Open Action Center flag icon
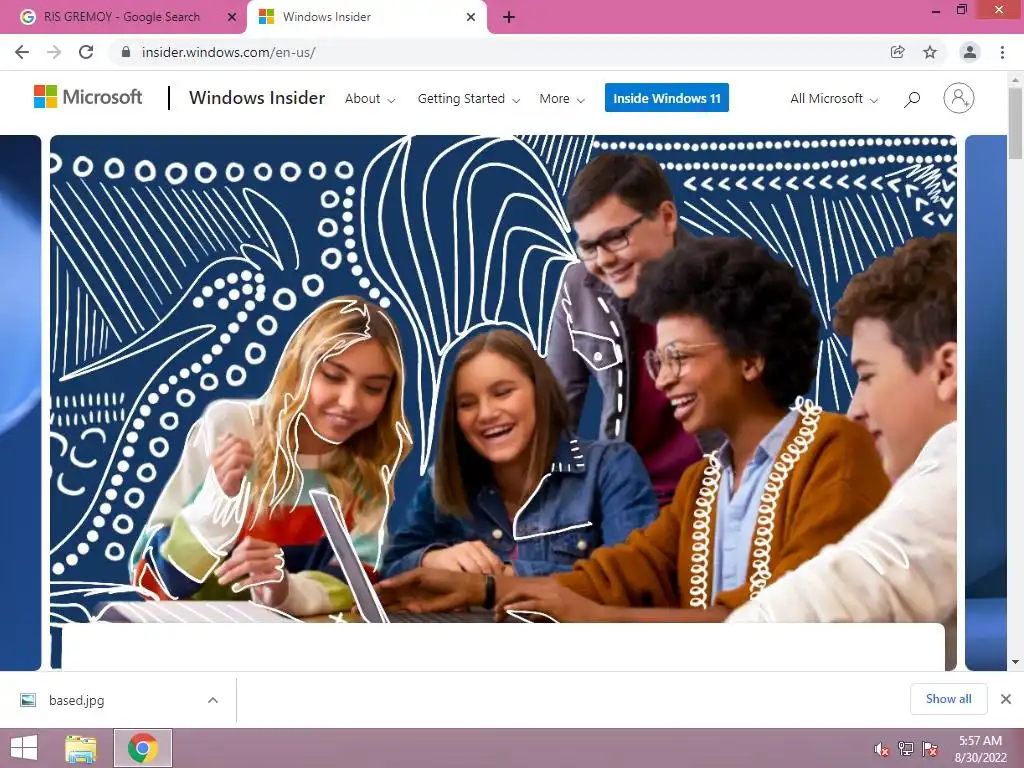The image size is (1024, 768). coord(930,749)
